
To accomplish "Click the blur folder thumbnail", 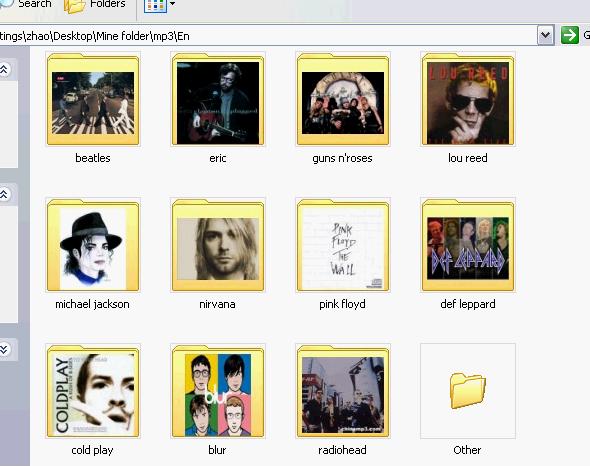I will point(218,391).
